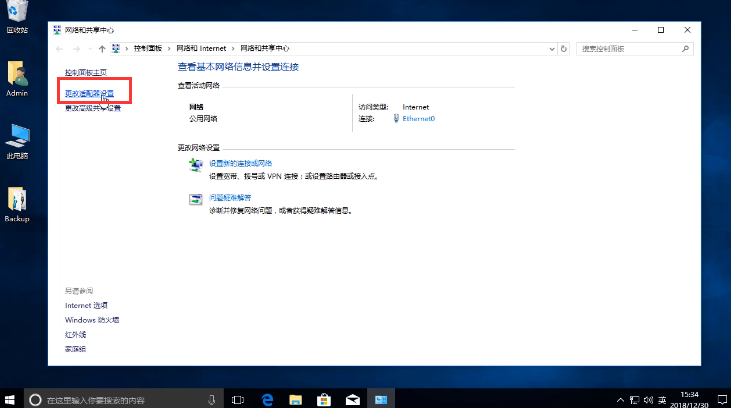731x408 pixels.
Task: Click the search control panel field
Action: click(x=634, y=48)
